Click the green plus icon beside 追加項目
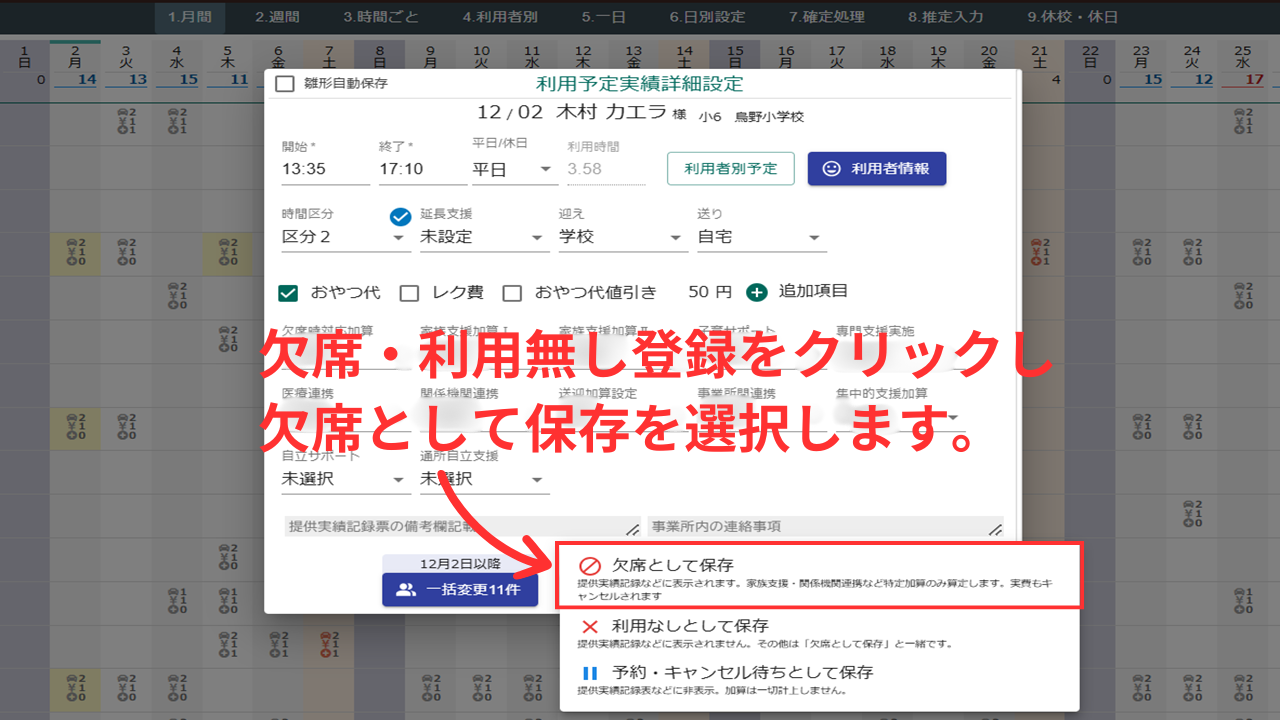Screen dimensions: 1280x720 pos(757,292)
